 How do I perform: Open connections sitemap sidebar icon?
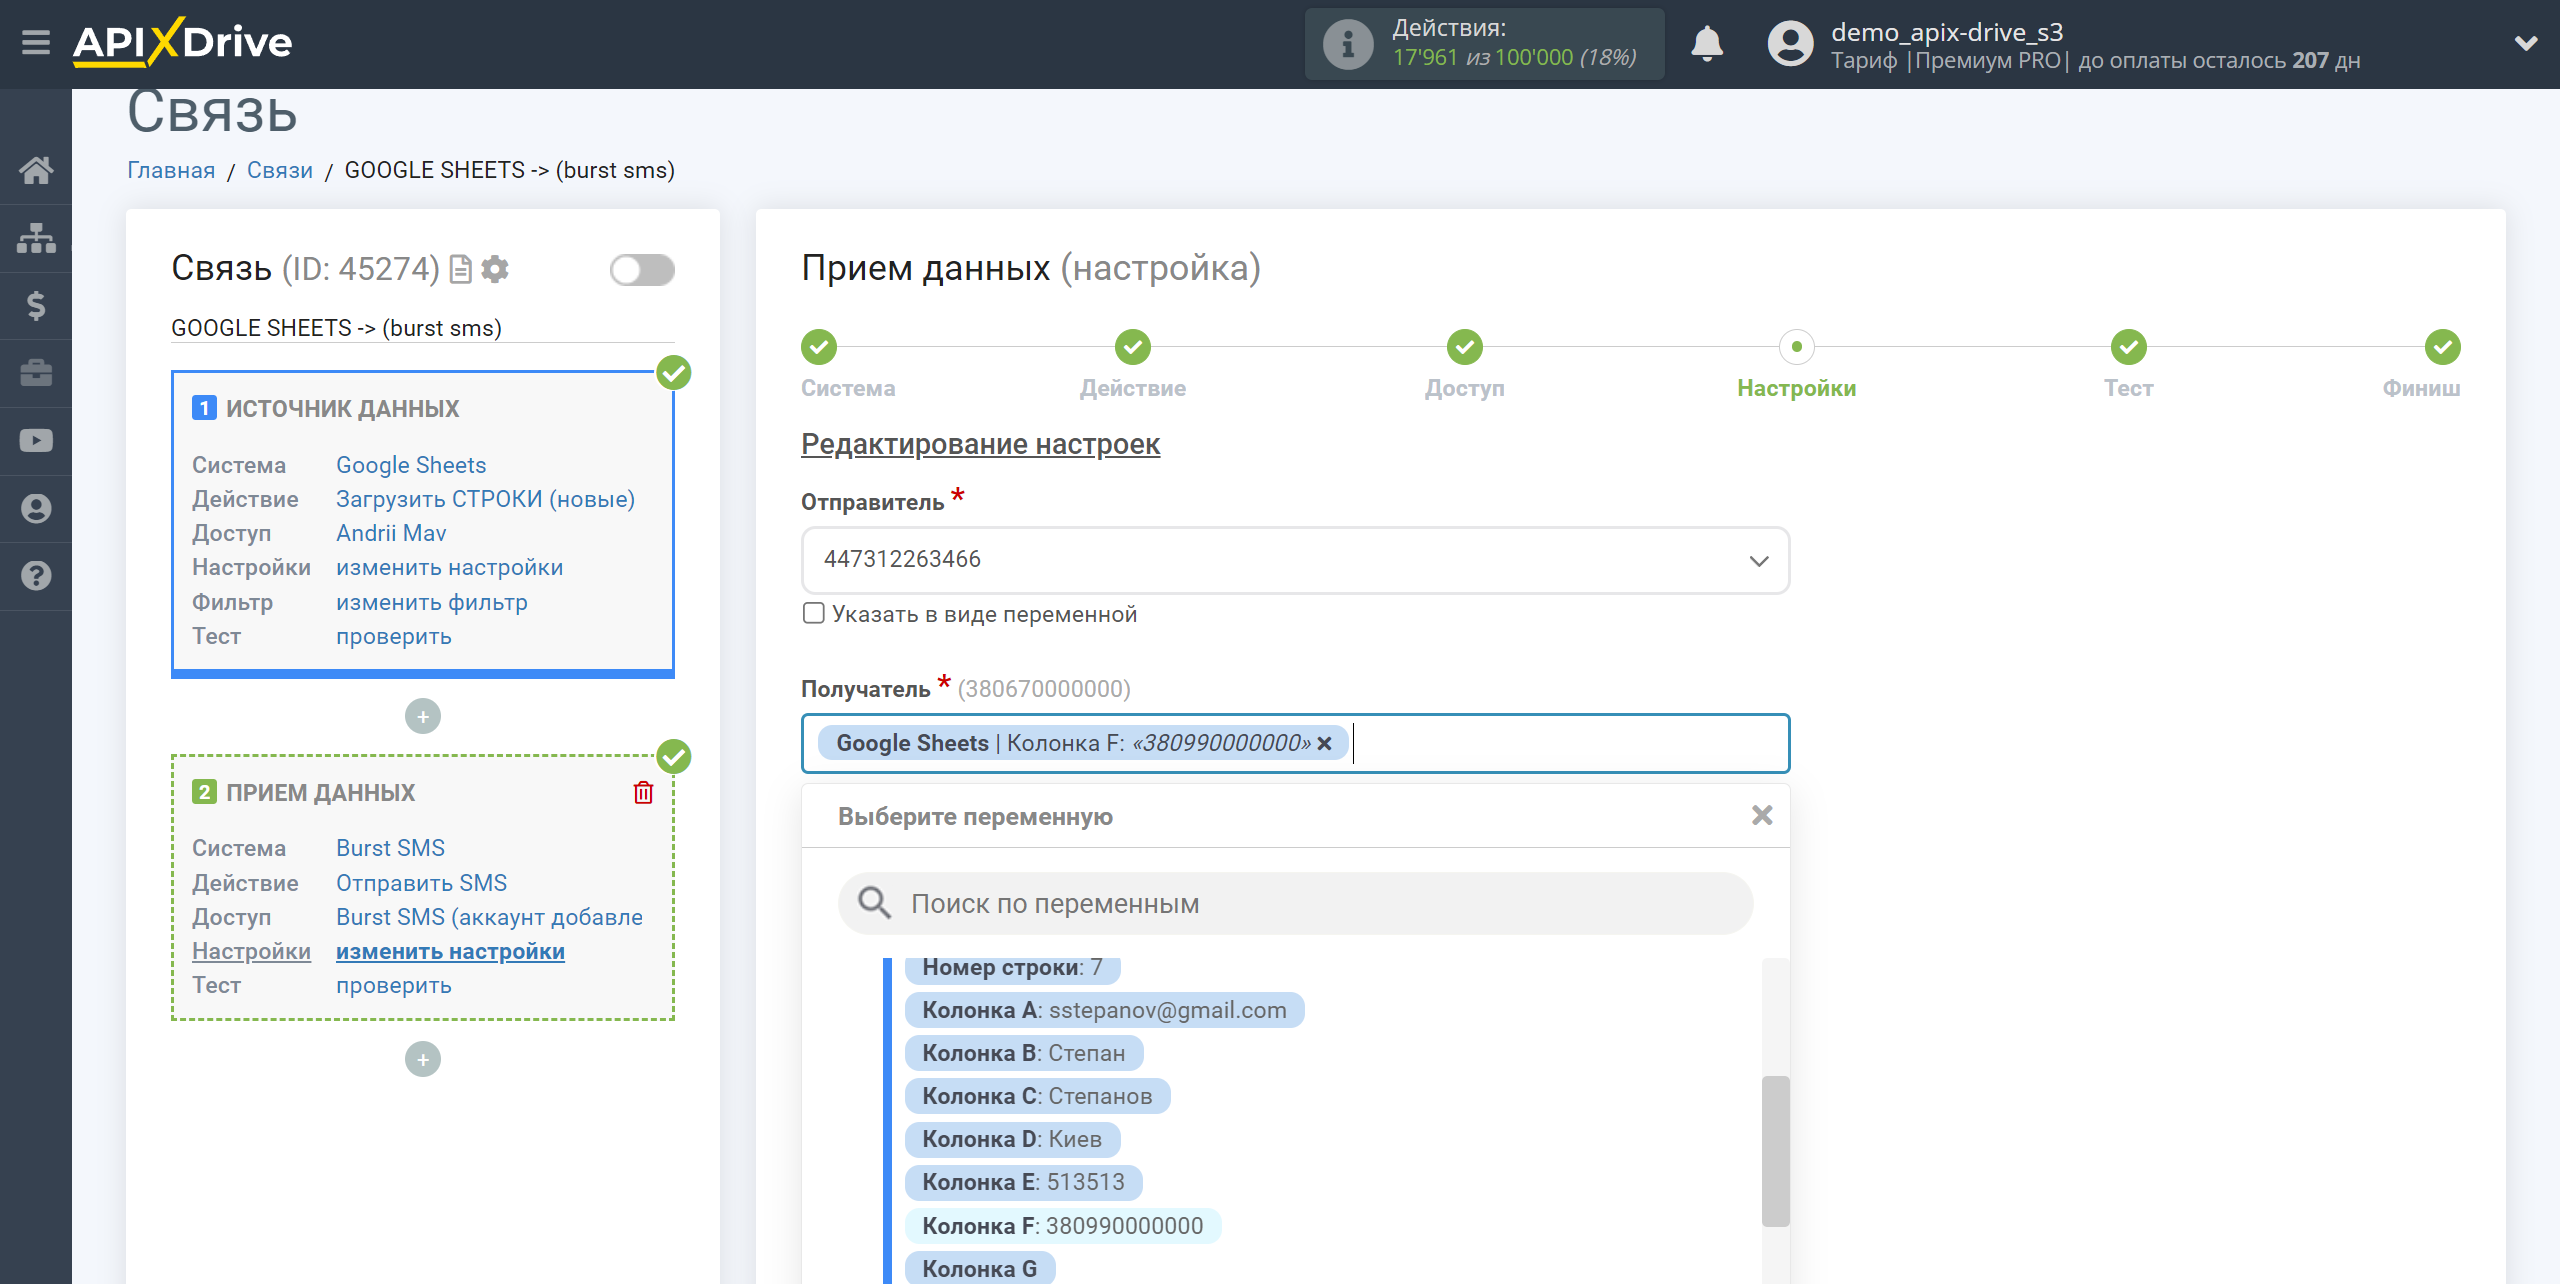(36, 238)
